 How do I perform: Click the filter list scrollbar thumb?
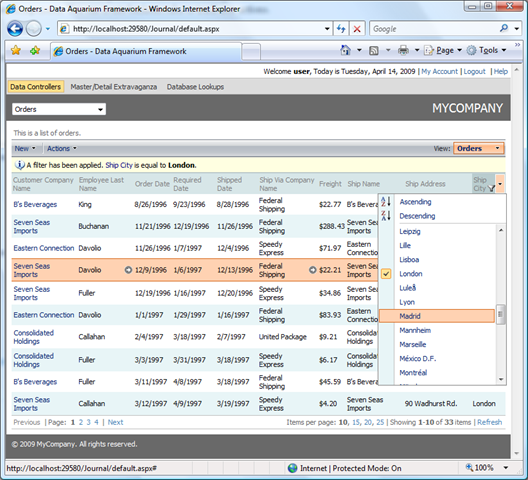click(501, 314)
